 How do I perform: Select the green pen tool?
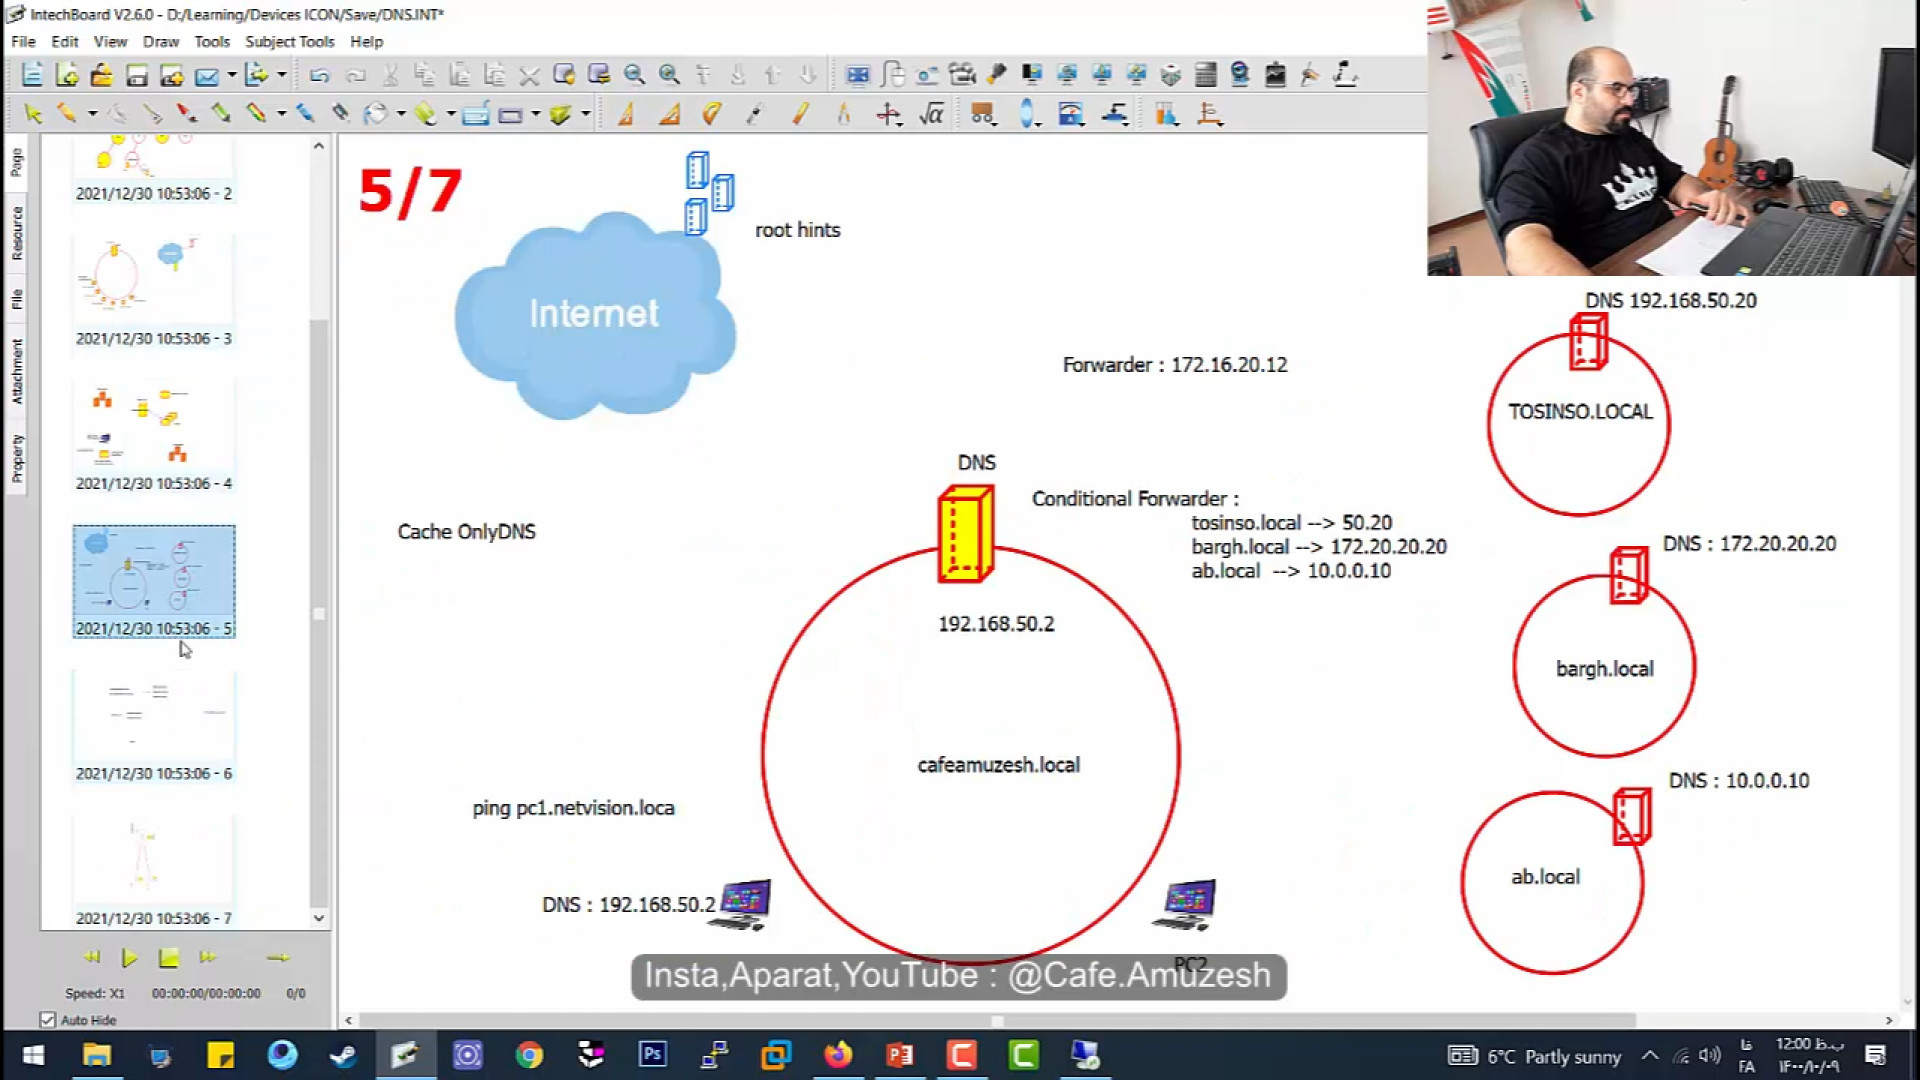point(220,114)
